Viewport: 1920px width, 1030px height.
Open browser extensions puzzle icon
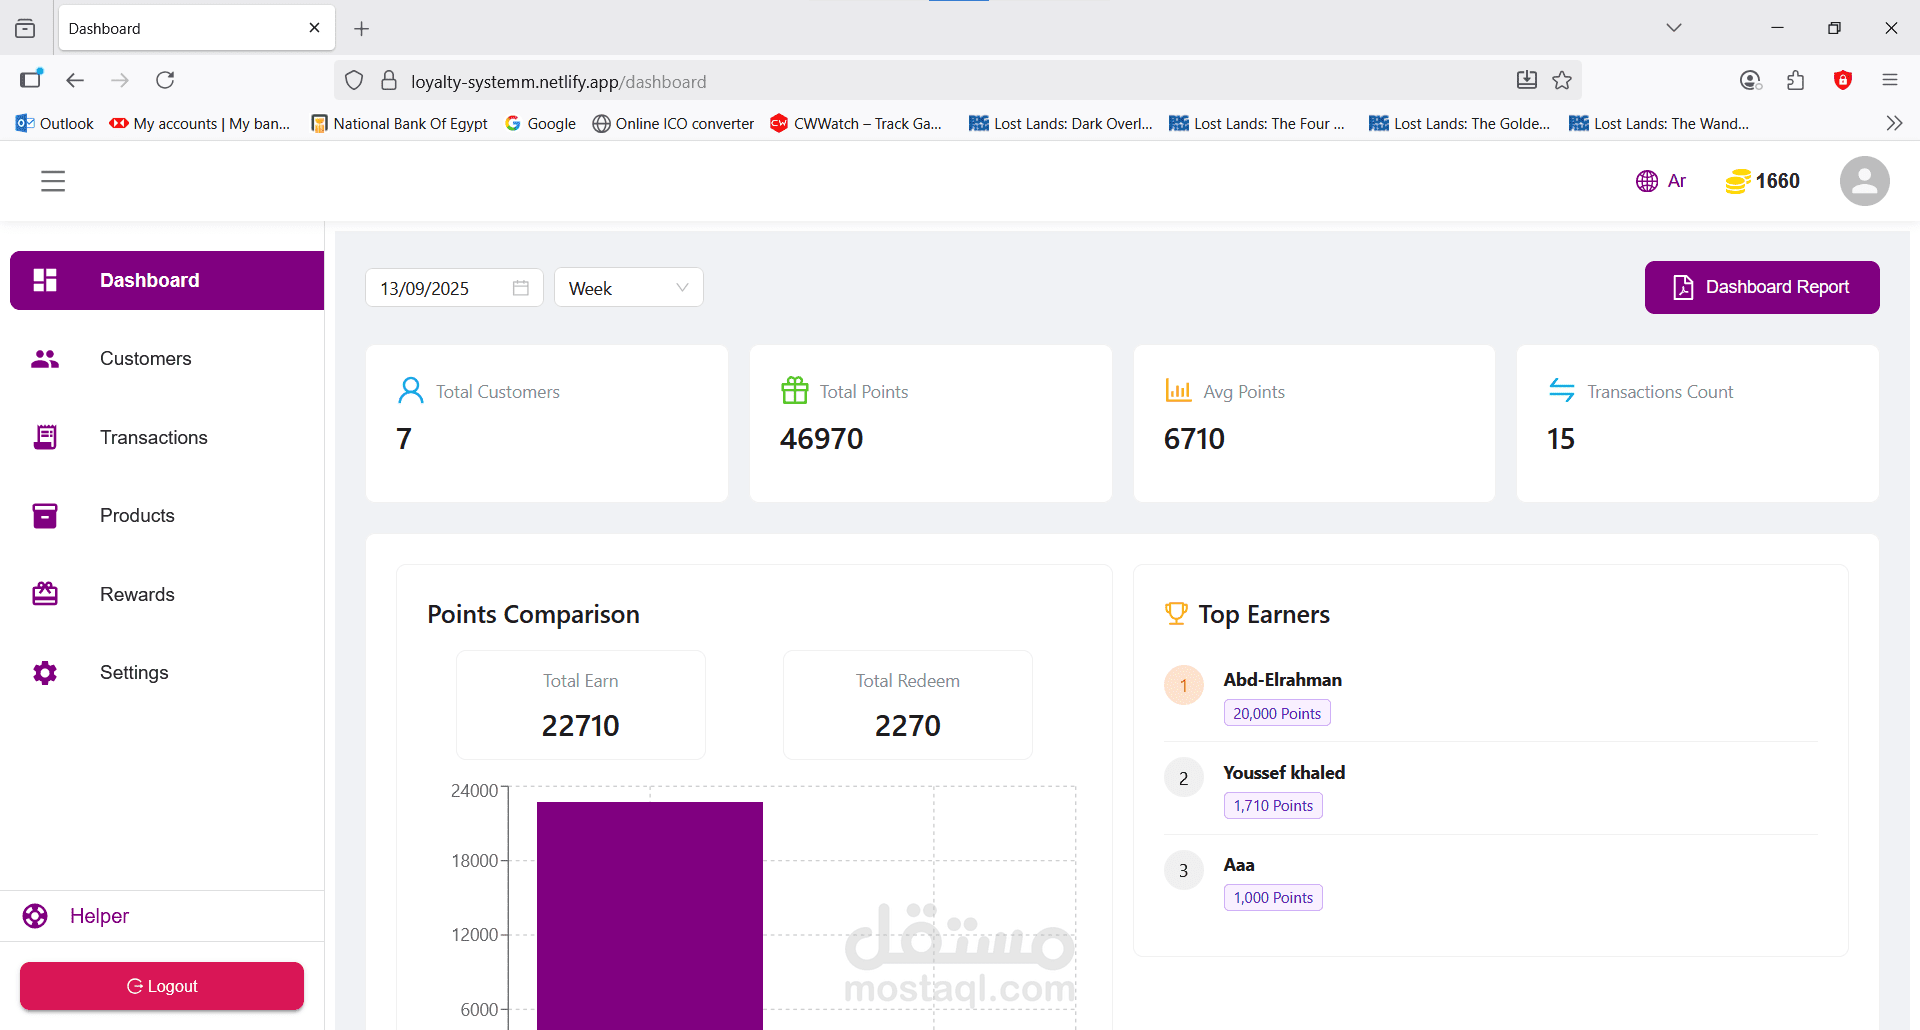[1796, 81]
